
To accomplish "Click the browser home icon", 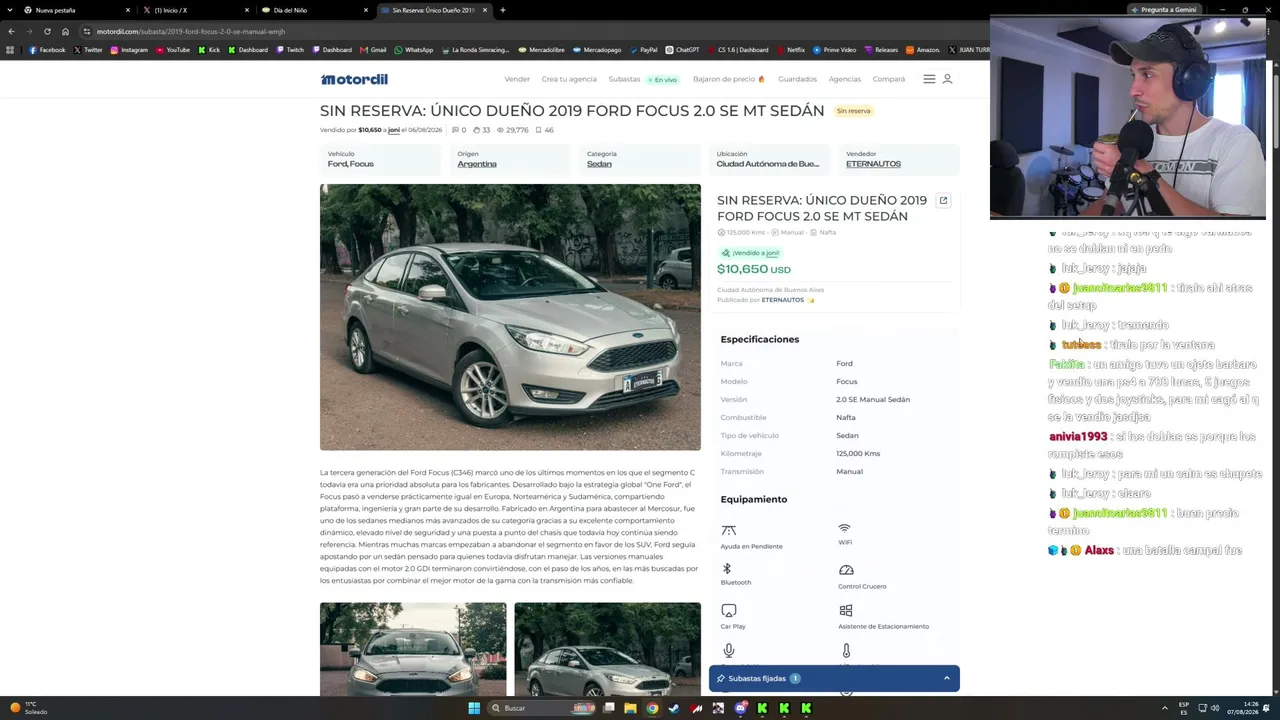I will (x=65, y=31).
